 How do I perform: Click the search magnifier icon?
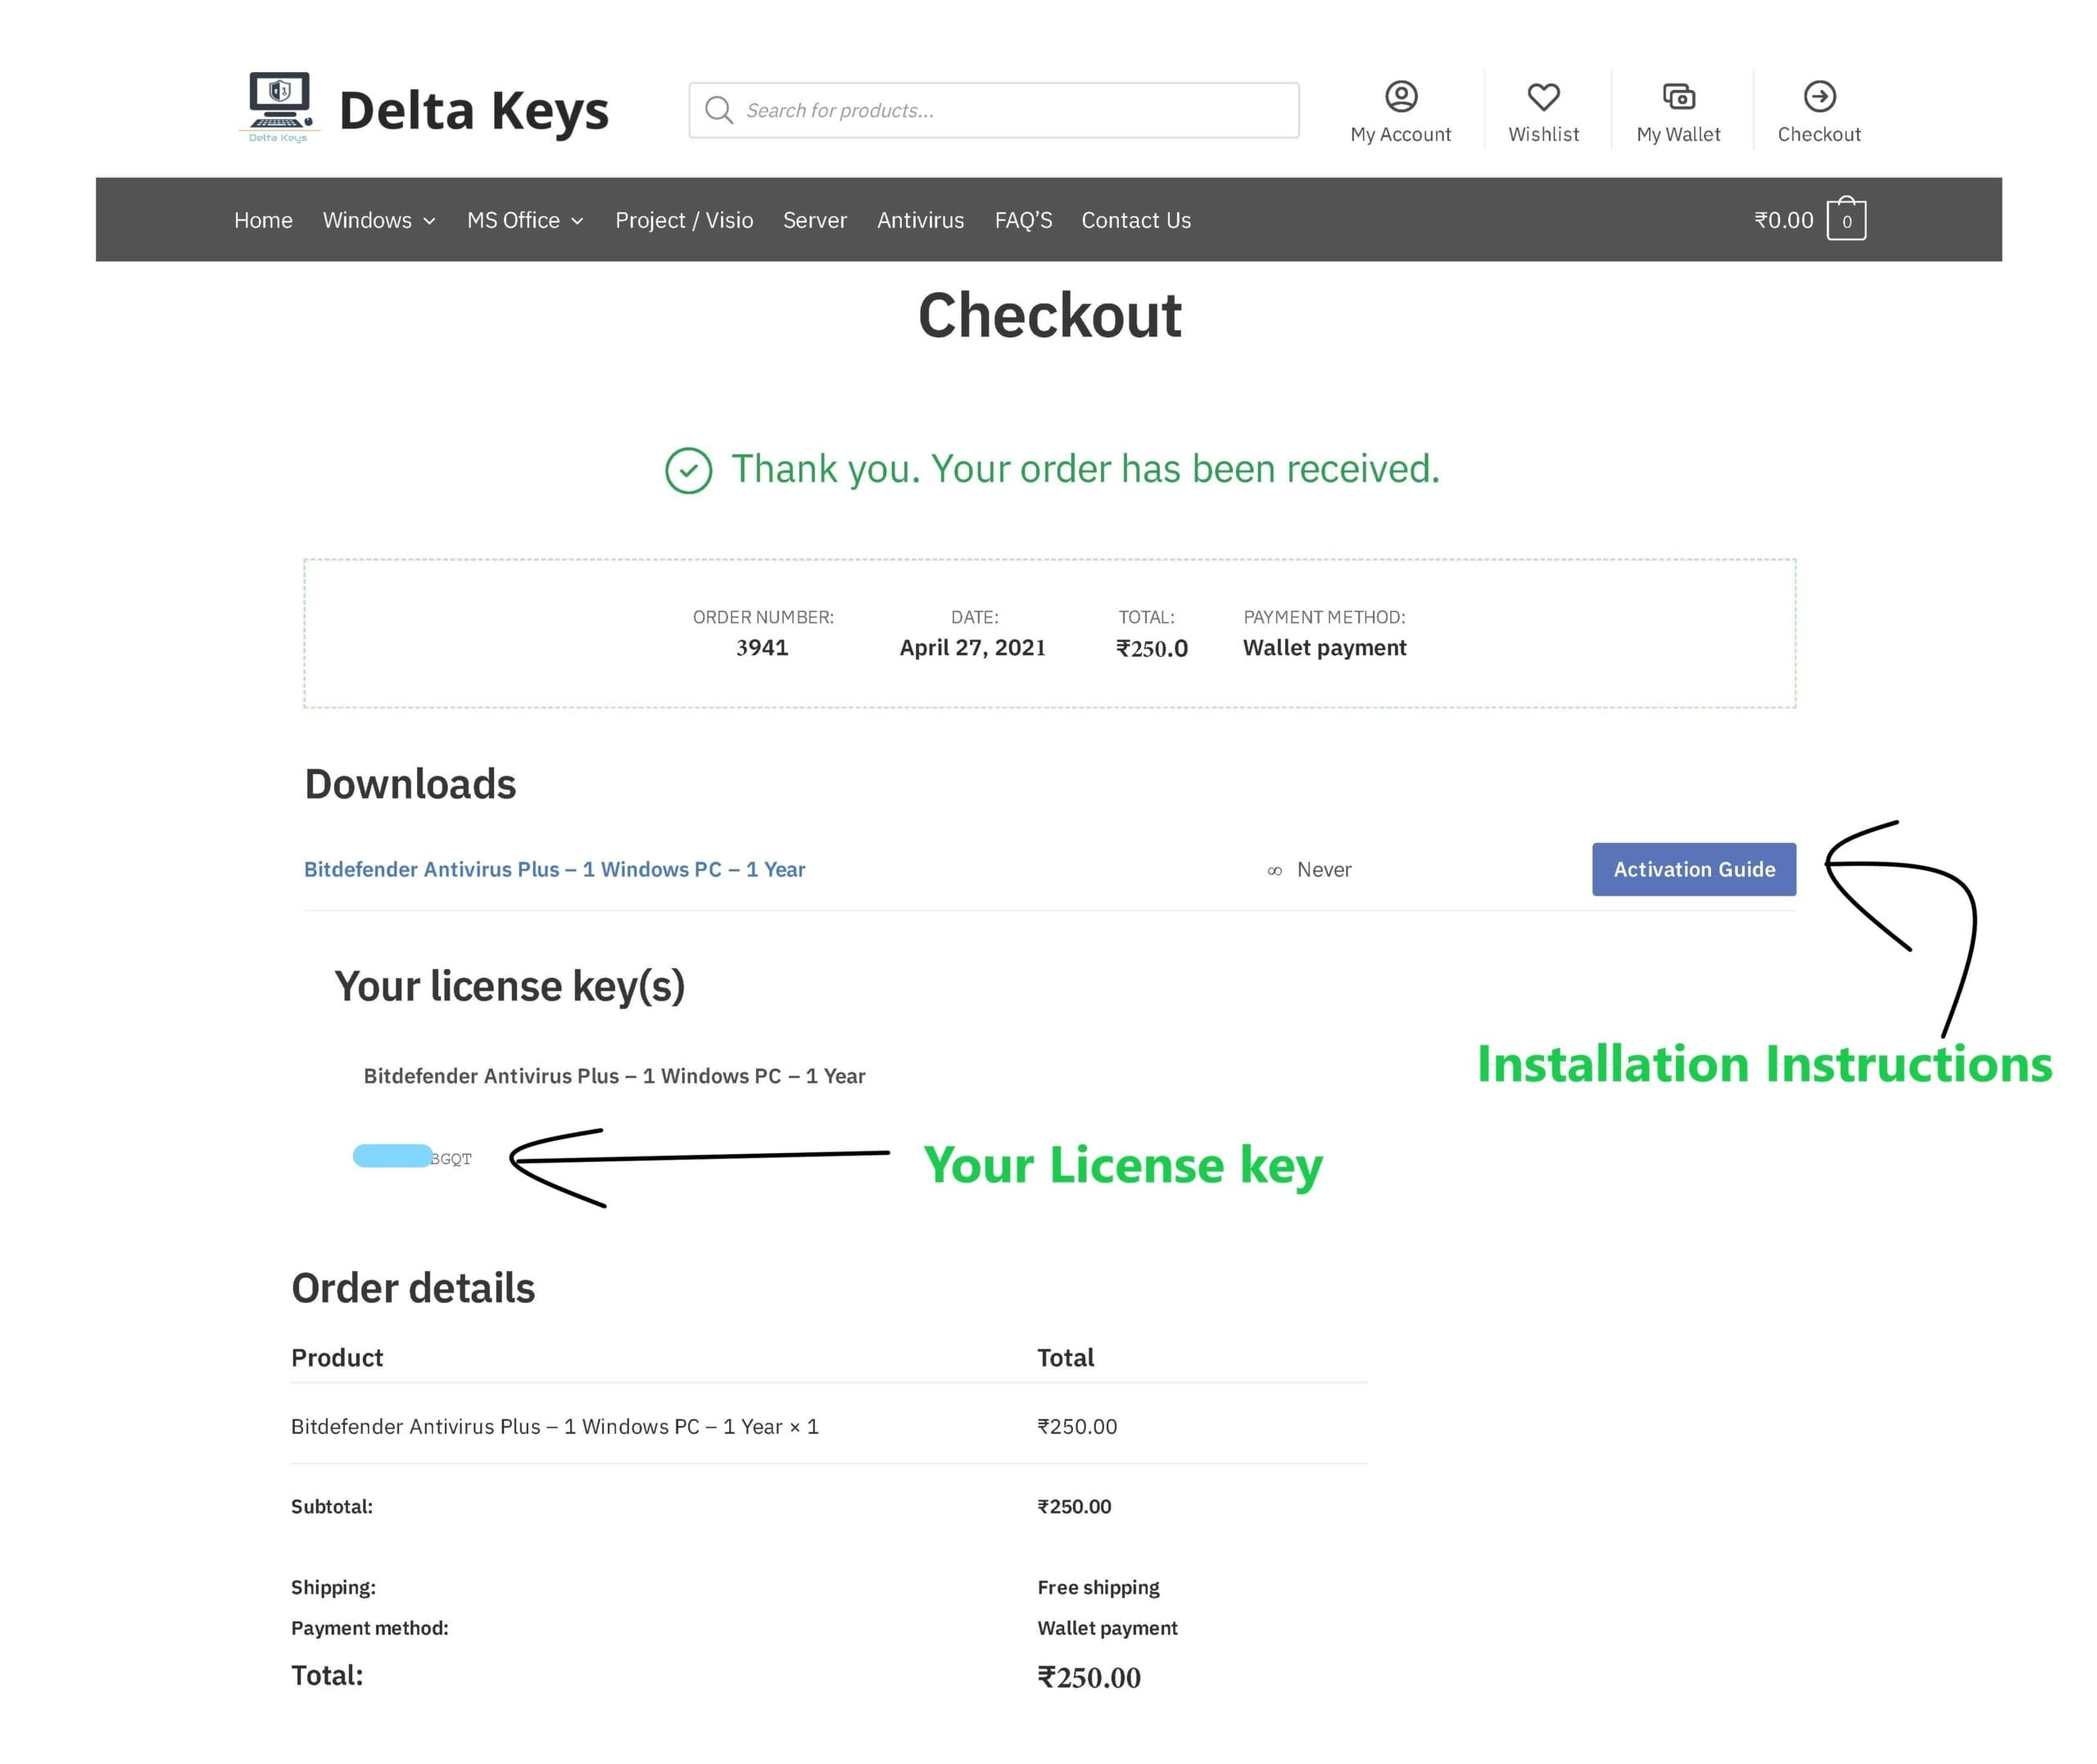(718, 110)
